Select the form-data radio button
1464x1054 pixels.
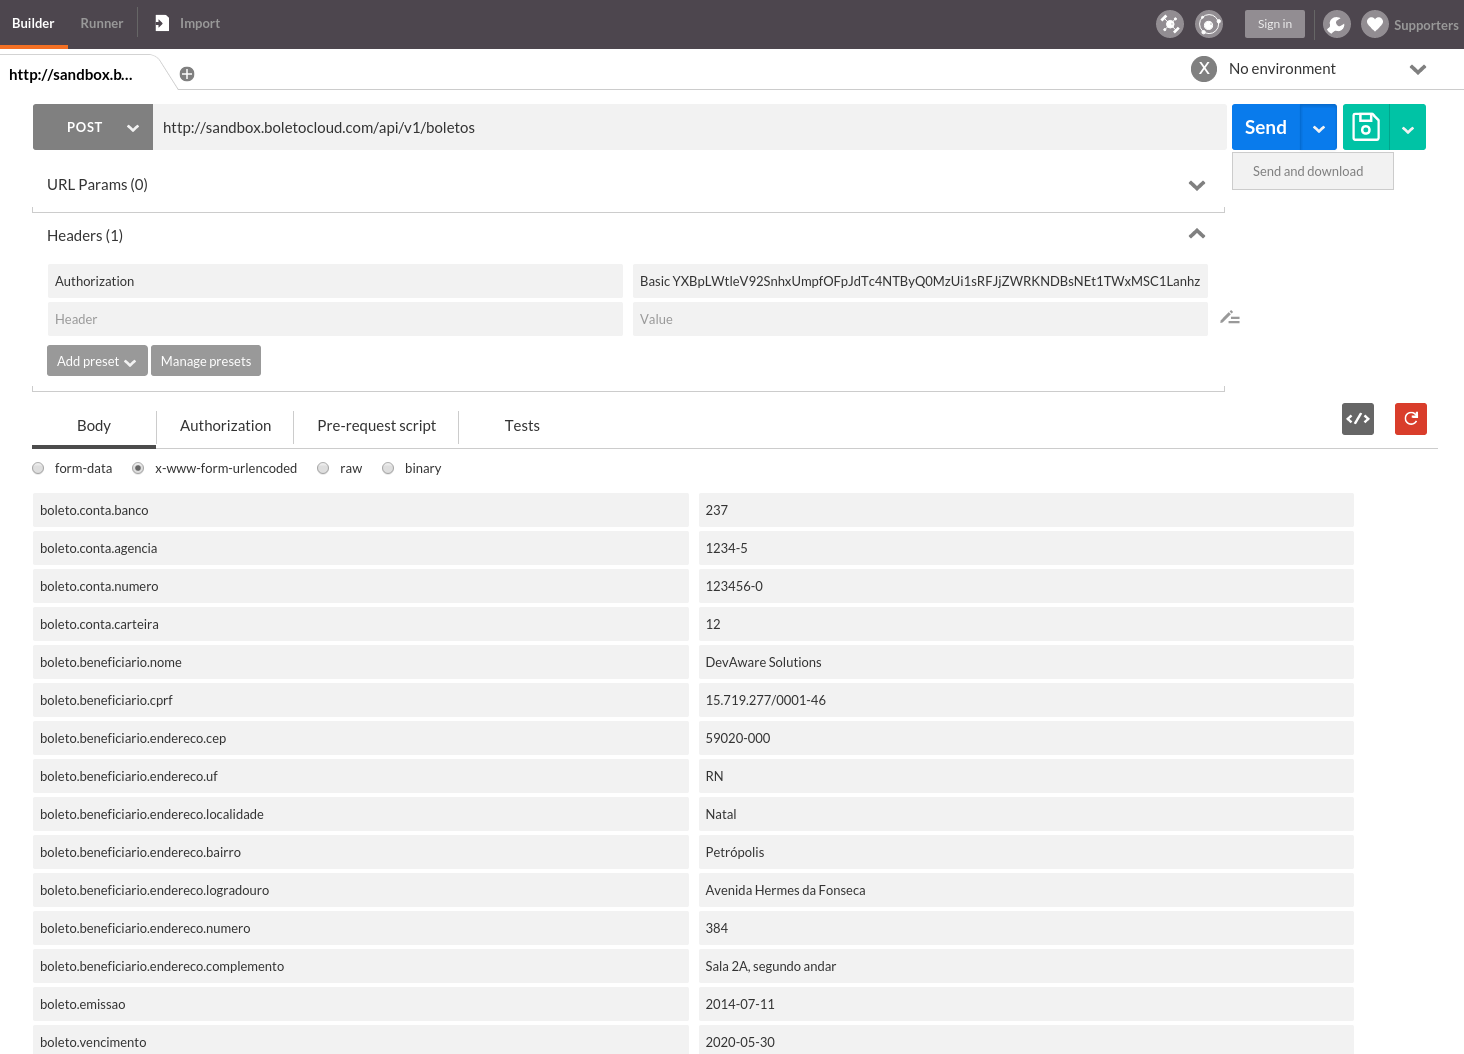click(39, 468)
